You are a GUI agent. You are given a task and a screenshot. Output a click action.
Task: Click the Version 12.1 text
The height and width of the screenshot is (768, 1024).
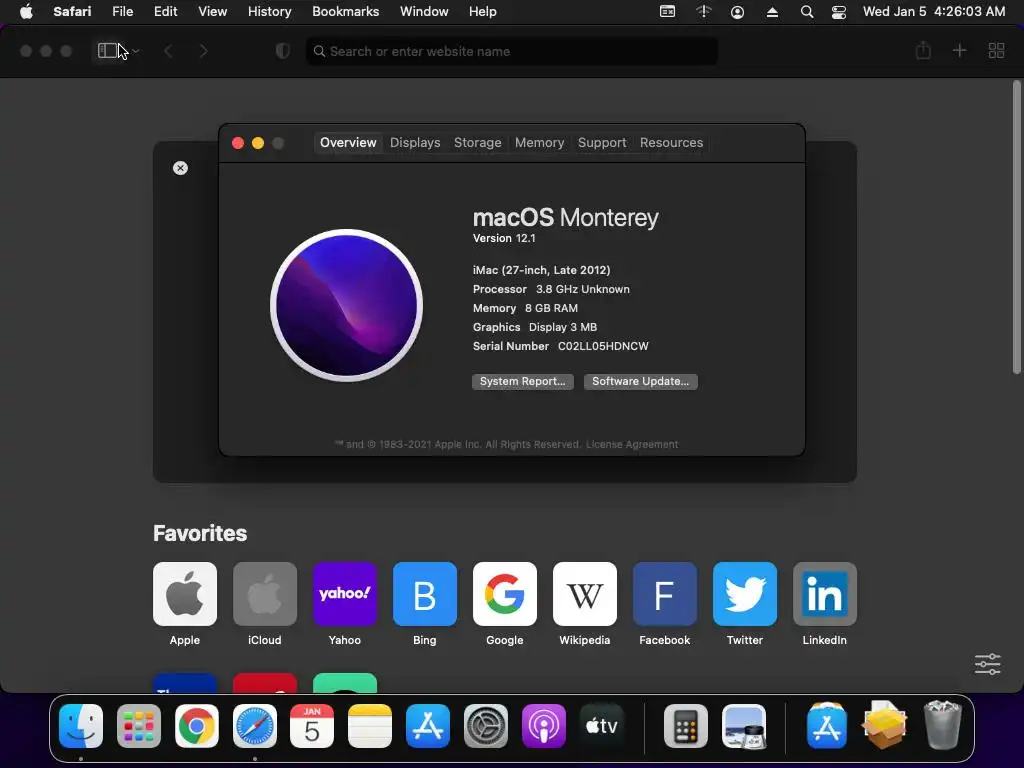(504, 238)
